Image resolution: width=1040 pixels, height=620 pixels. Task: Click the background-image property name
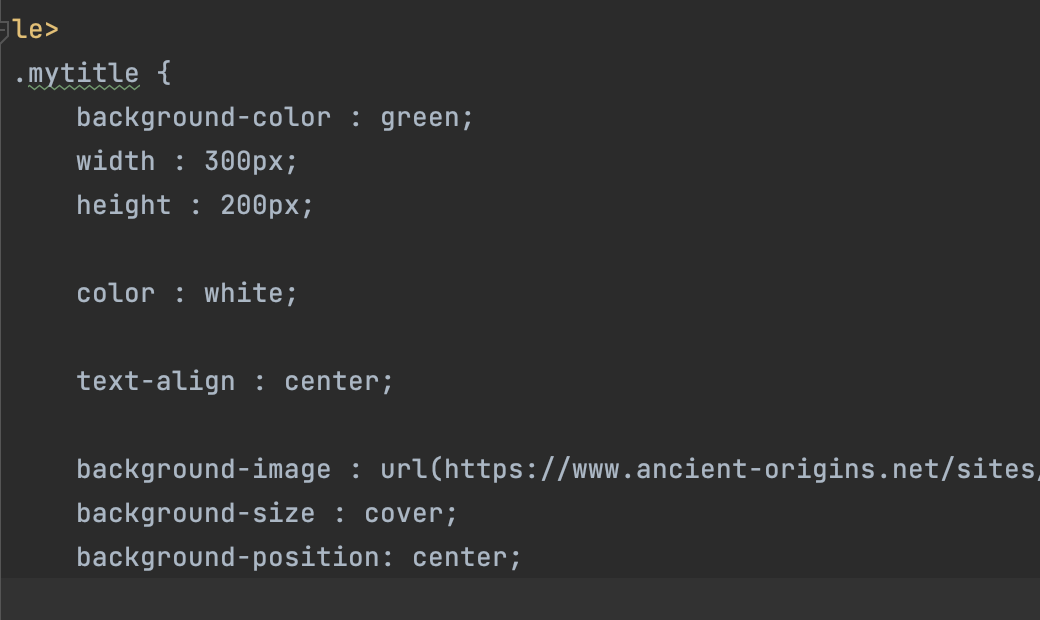coord(203,469)
